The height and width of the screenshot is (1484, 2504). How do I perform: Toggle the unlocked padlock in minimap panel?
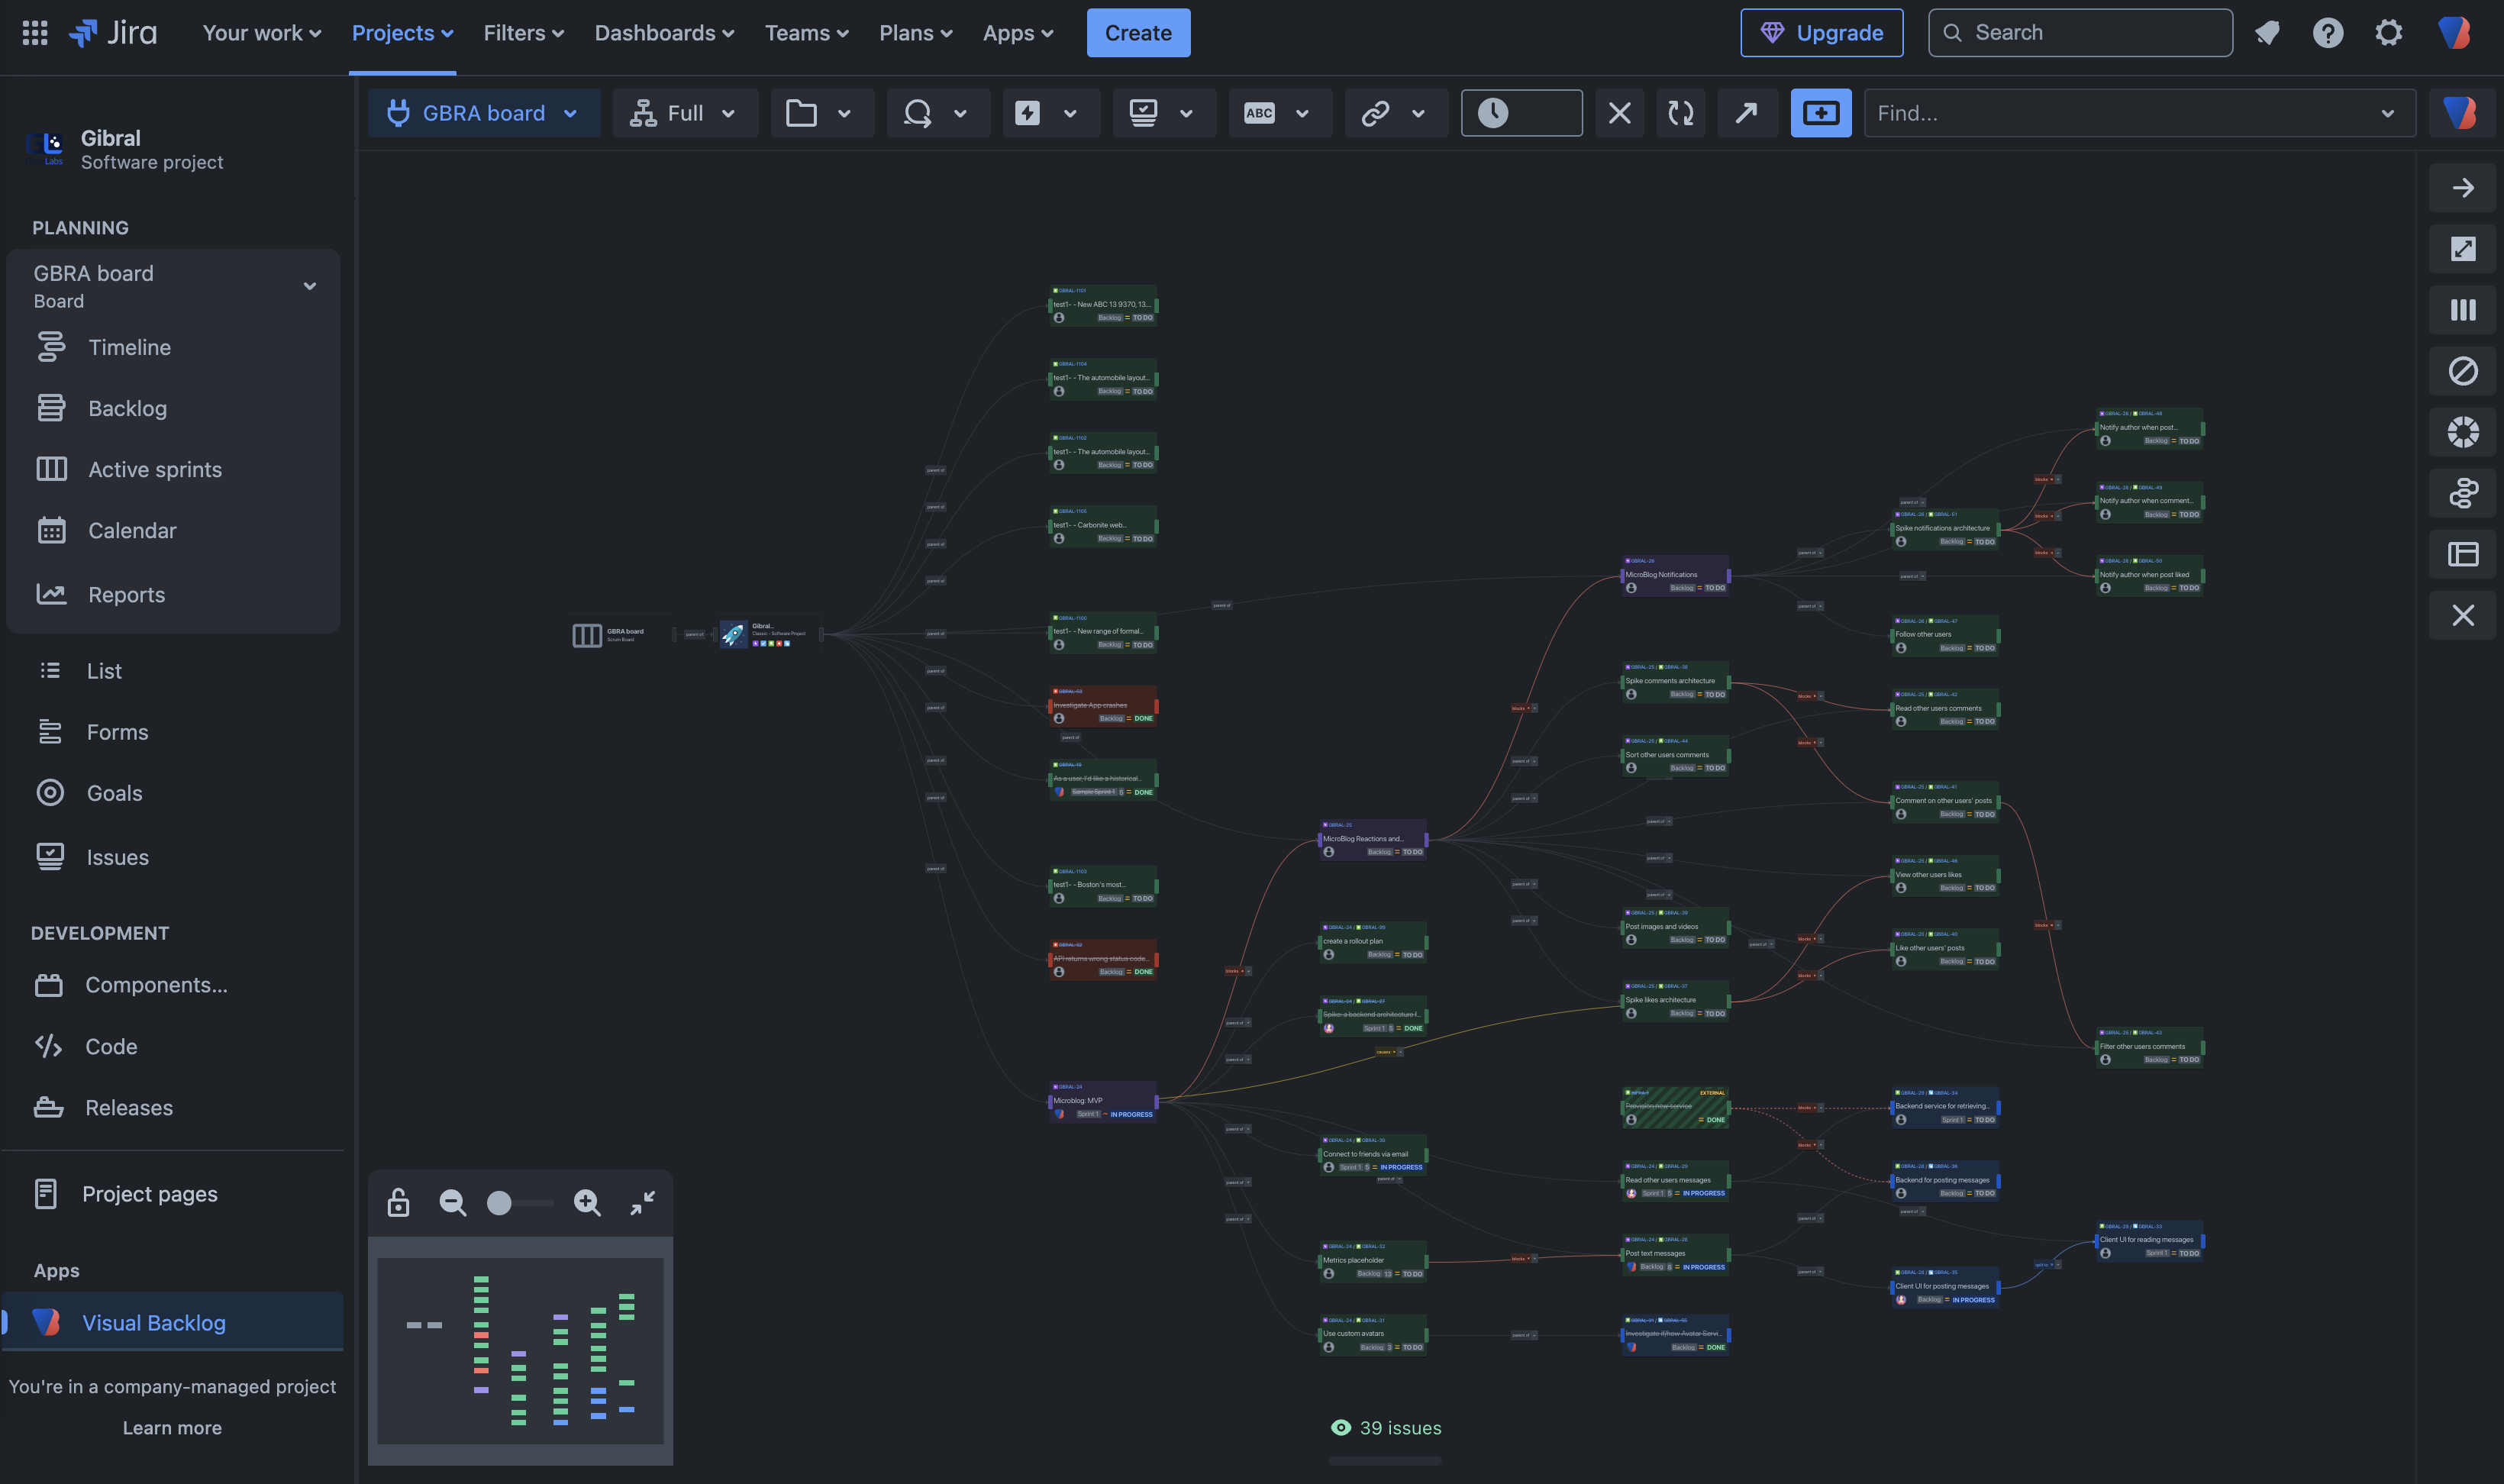click(398, 1203)
